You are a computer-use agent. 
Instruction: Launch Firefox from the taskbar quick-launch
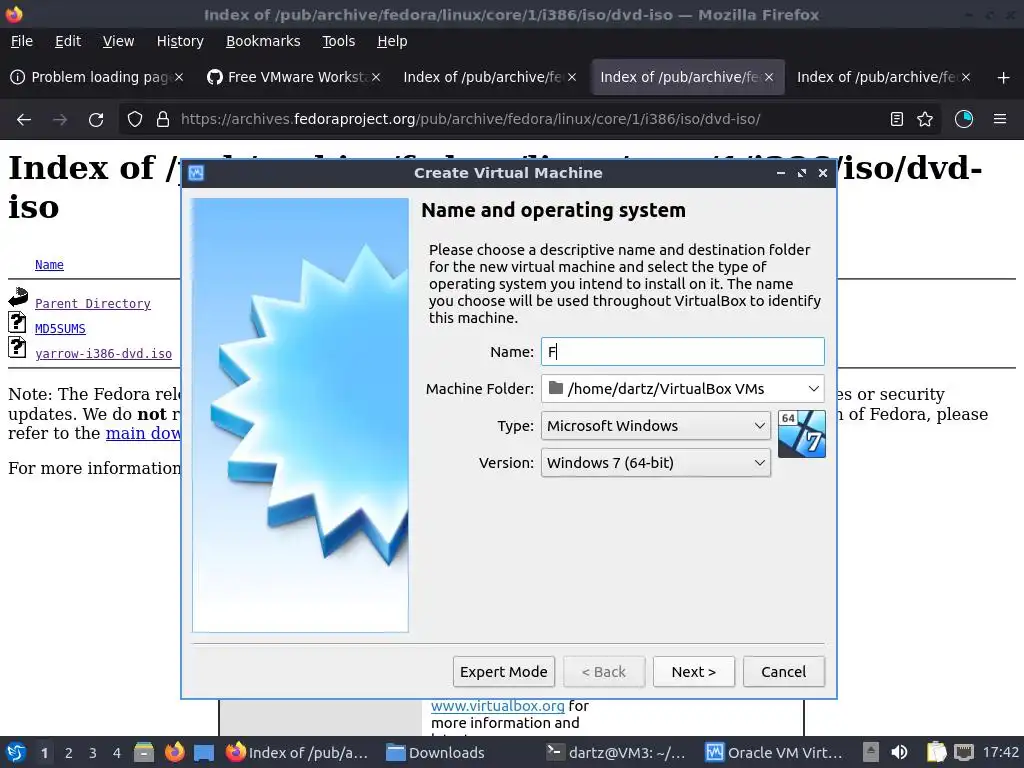click(x=174, y=752)
